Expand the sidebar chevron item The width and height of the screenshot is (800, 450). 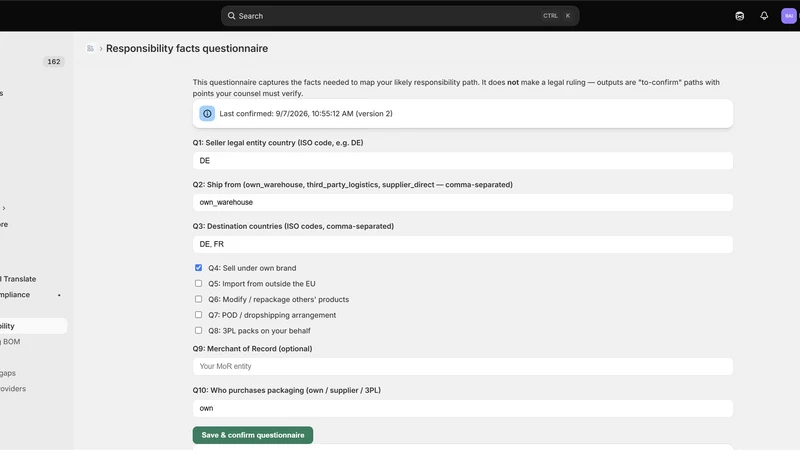coord(4,208)
